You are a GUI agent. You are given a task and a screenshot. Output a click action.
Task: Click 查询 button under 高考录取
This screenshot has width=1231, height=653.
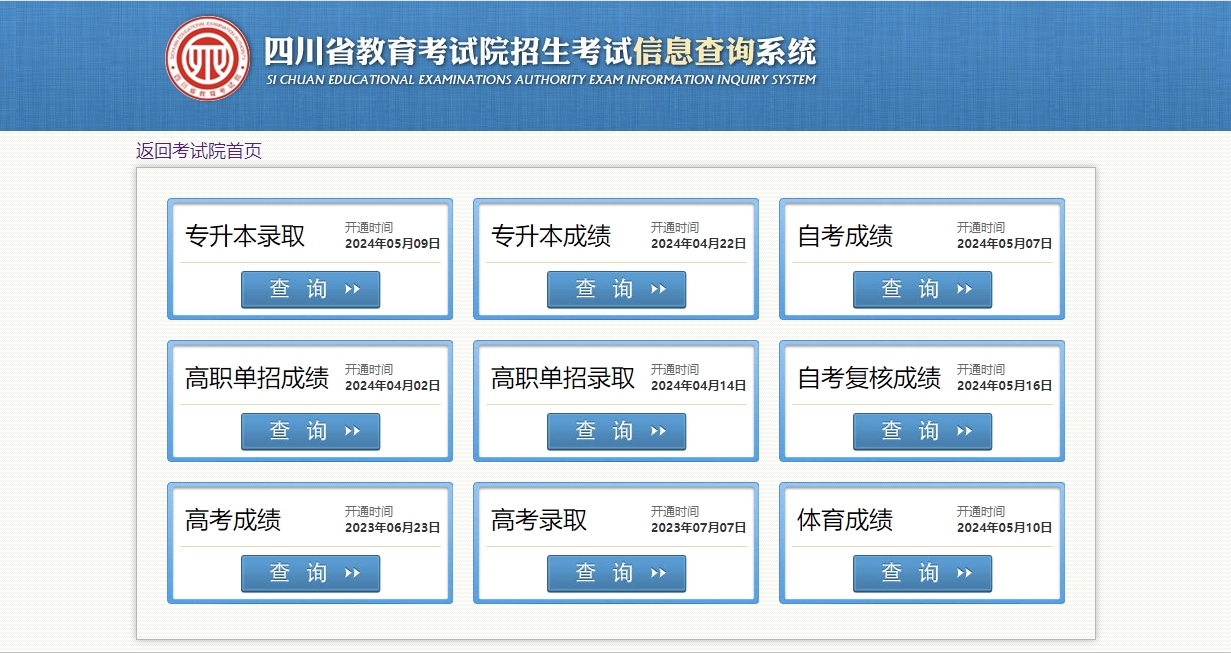pos(616,573)
